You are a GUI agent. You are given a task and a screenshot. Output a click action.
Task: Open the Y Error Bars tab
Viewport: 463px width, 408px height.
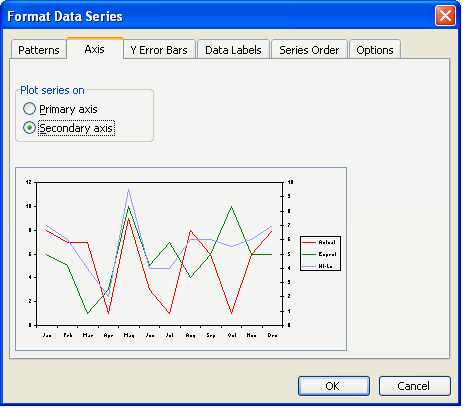[x=159, y=50]
